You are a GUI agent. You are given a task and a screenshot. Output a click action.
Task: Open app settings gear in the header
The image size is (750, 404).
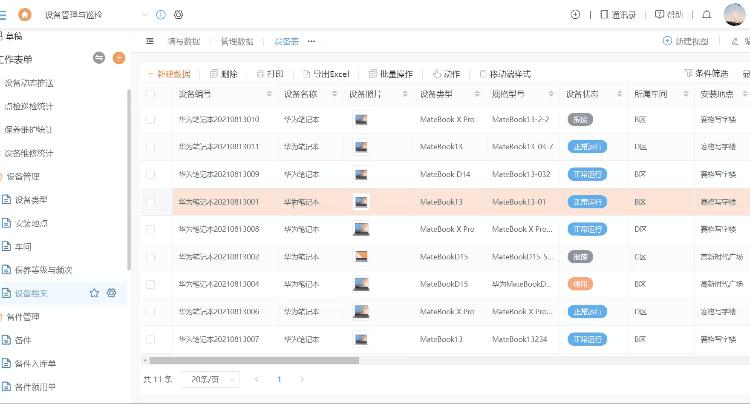coord(178,15)
